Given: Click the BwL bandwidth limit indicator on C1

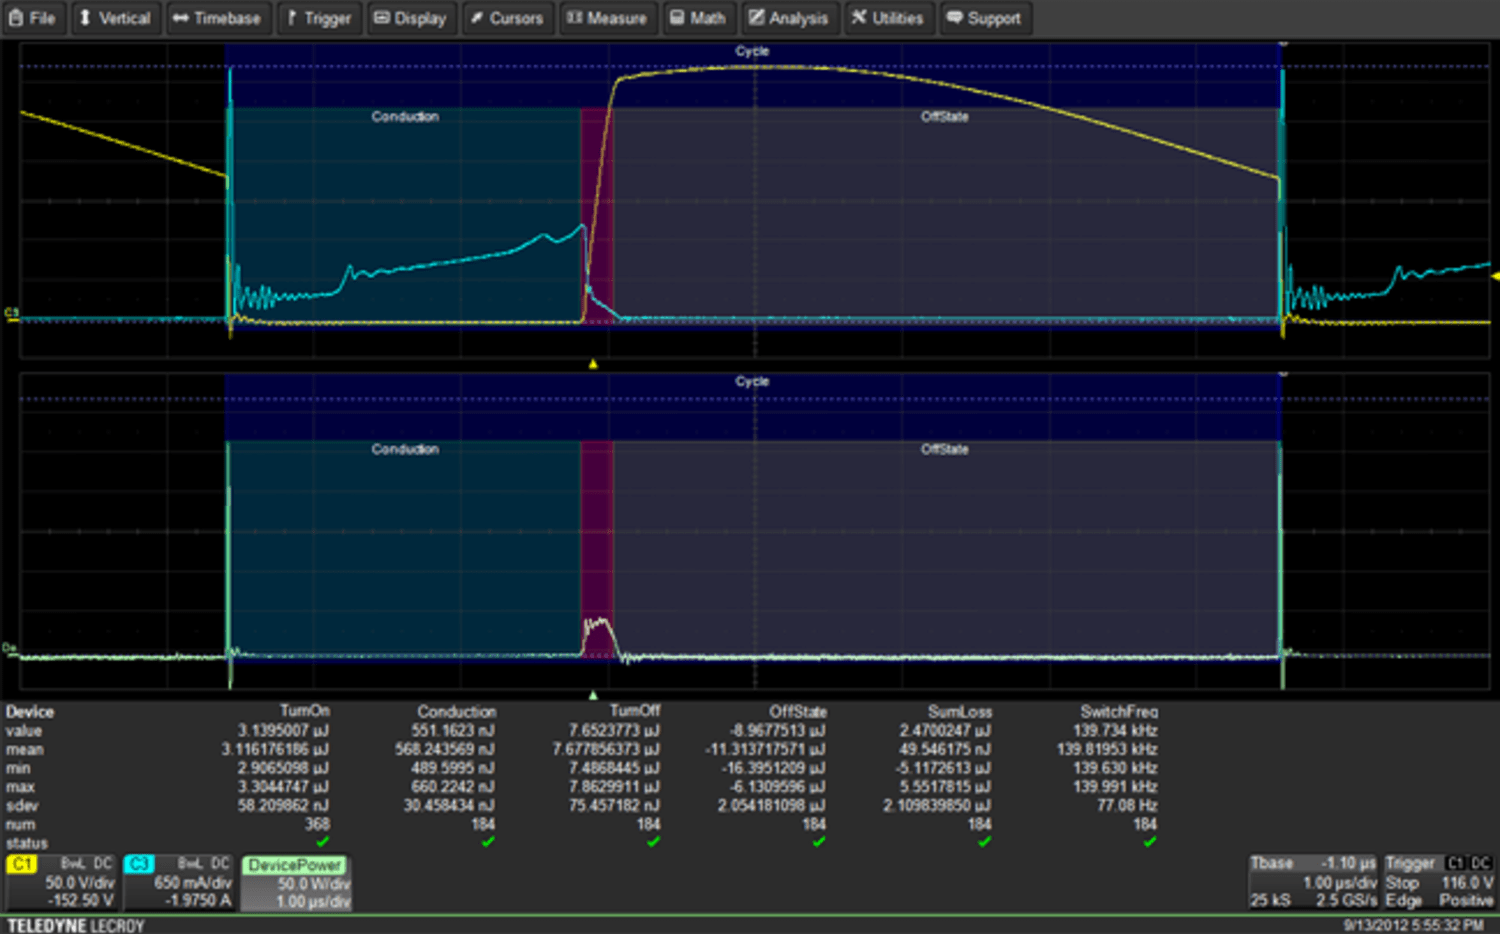Looking at the screenshot, I should 74,863.
